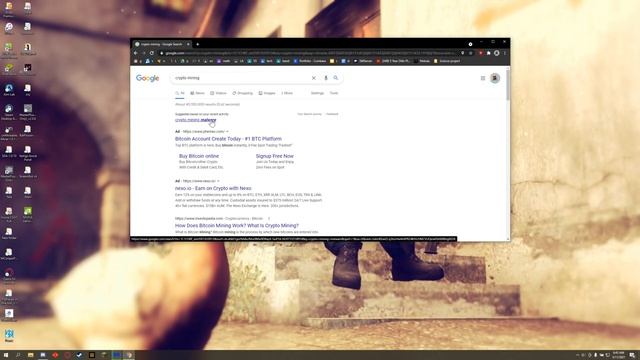Open the Google account avatar
This screenshot has height=360, width=640.
(495, 78)
